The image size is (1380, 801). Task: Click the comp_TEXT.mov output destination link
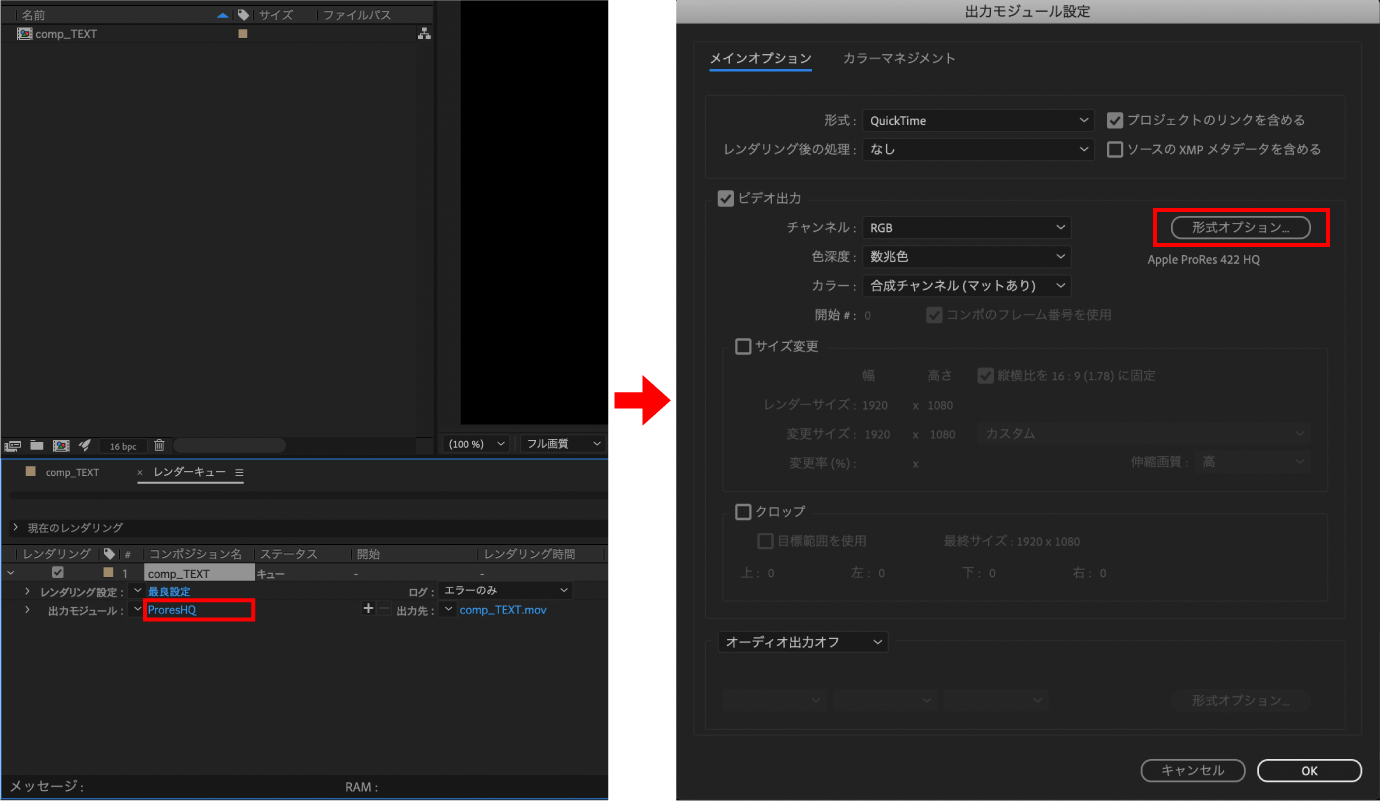[503, 609]
